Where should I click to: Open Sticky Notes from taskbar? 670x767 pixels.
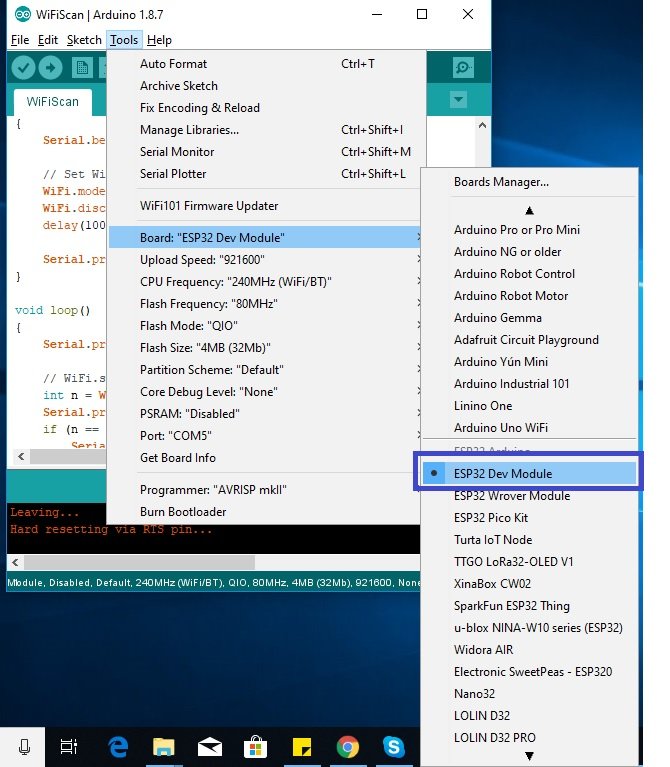pos(302,747)
